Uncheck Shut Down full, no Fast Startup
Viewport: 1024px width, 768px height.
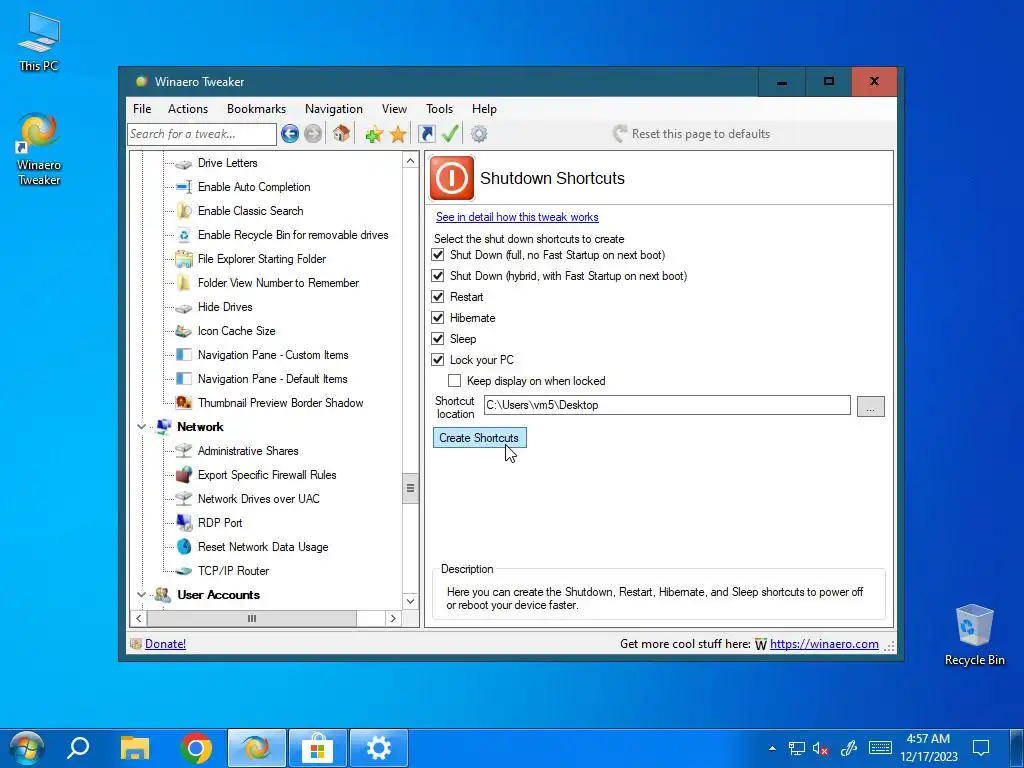[438, 255]
